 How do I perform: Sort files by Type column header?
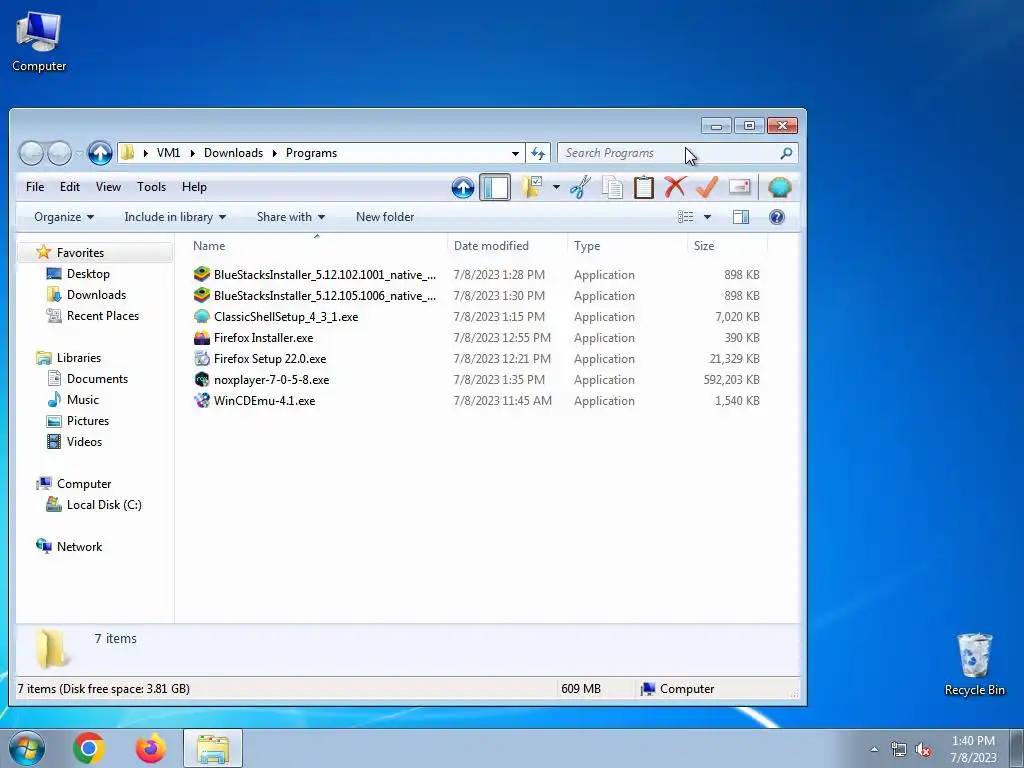coord(627,246)
